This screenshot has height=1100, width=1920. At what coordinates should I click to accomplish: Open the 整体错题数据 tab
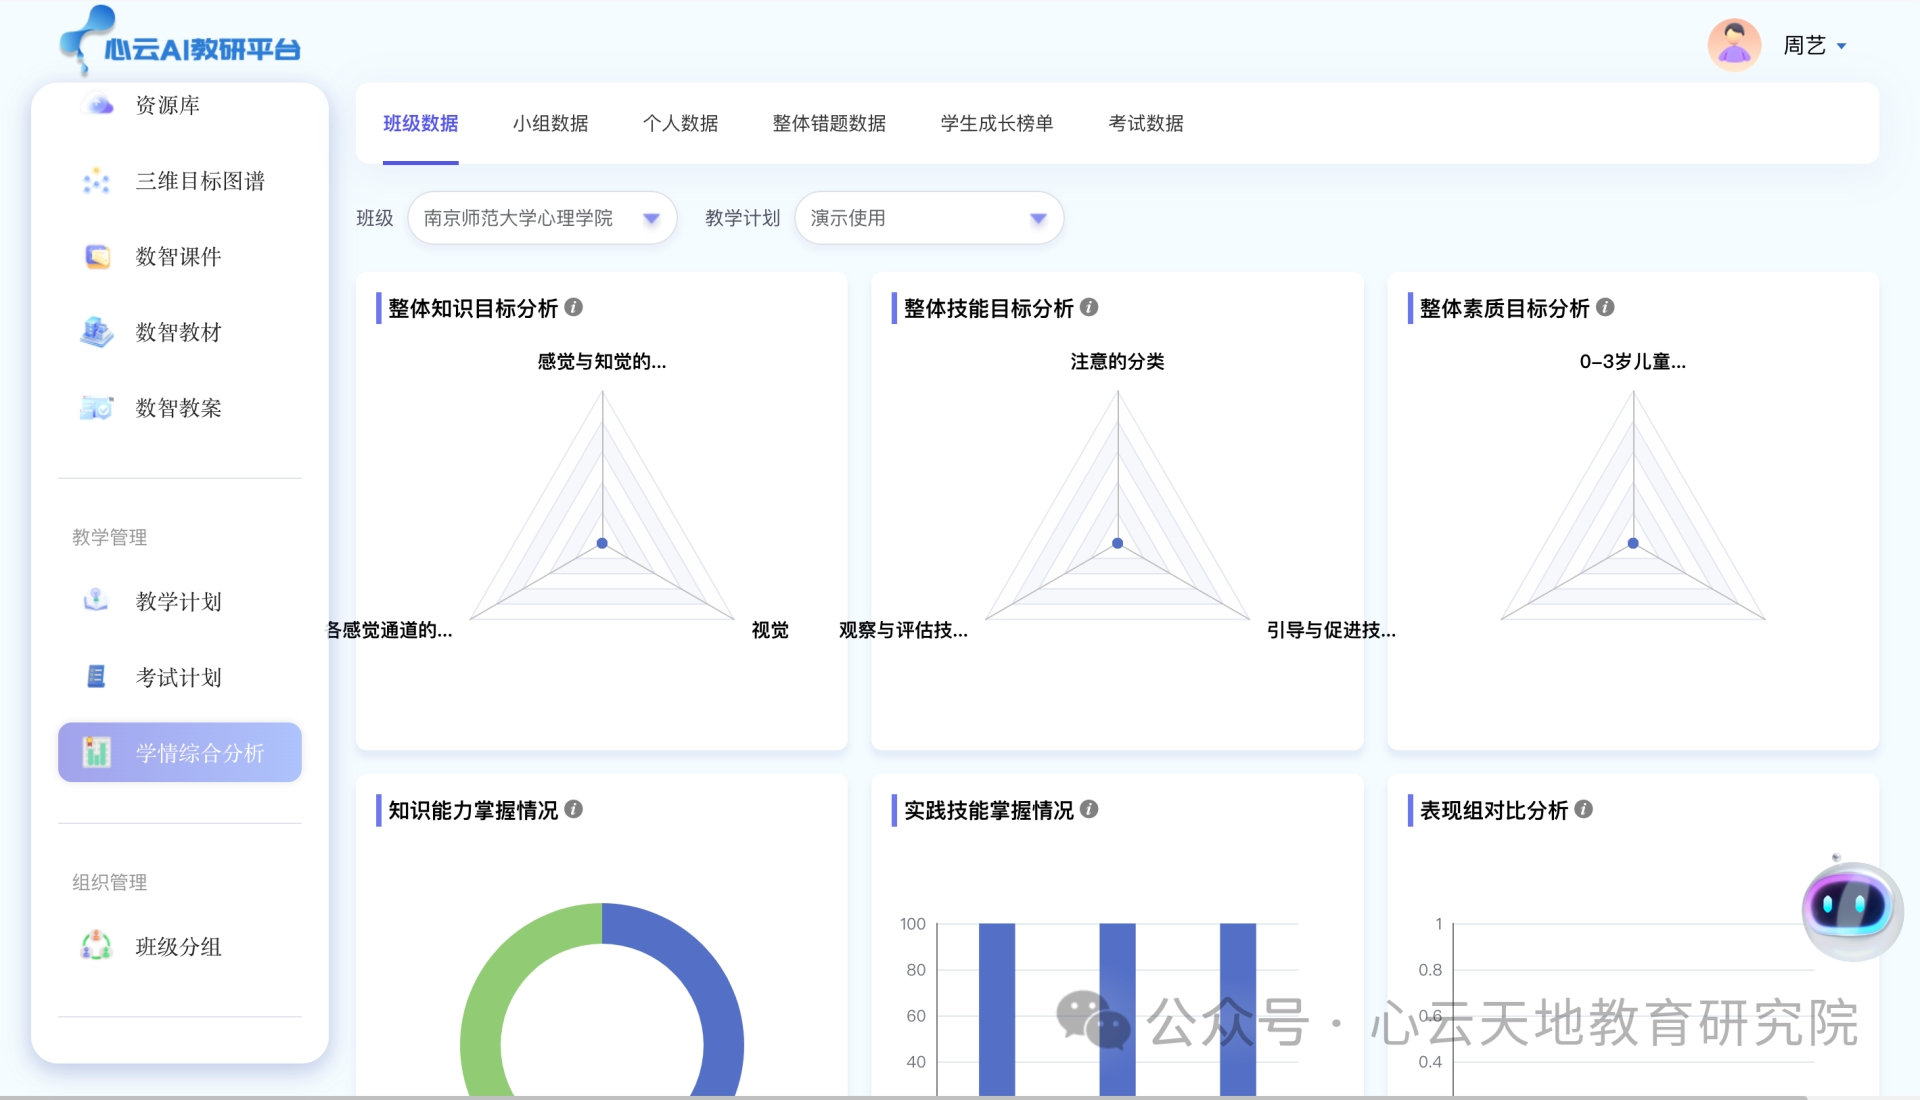click(829, 123)
